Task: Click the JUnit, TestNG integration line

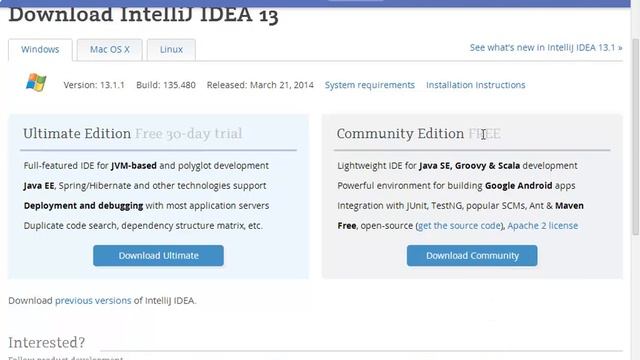Action: click(x=460, y=206)
